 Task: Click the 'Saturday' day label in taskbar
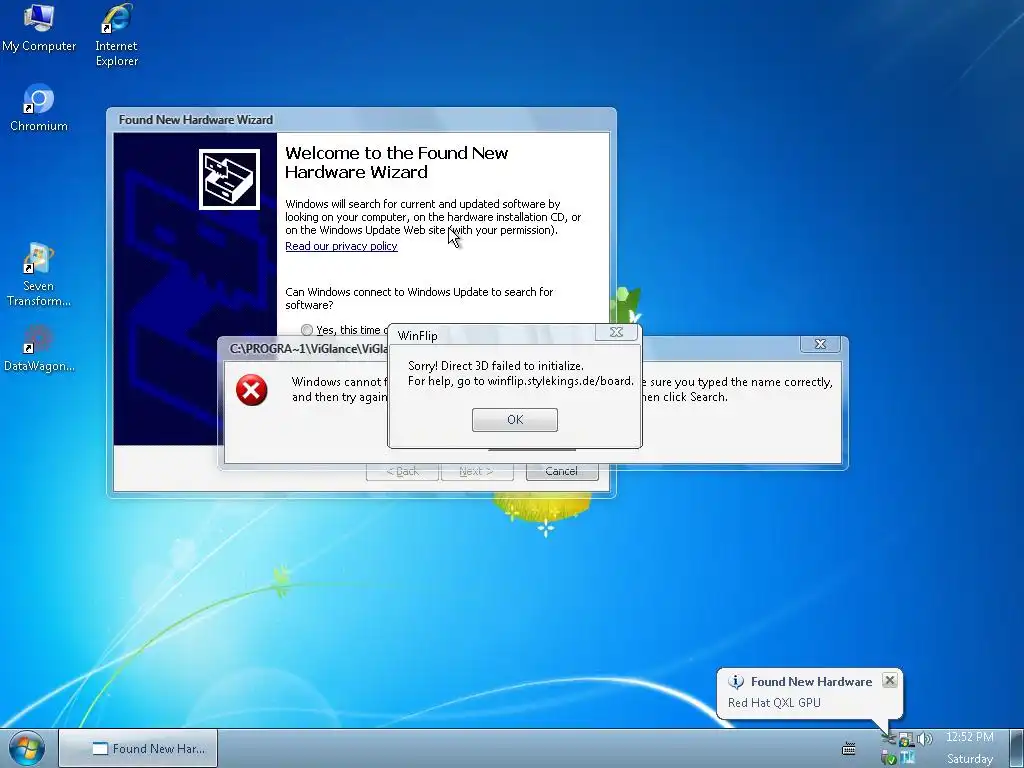tap(970, 759)
